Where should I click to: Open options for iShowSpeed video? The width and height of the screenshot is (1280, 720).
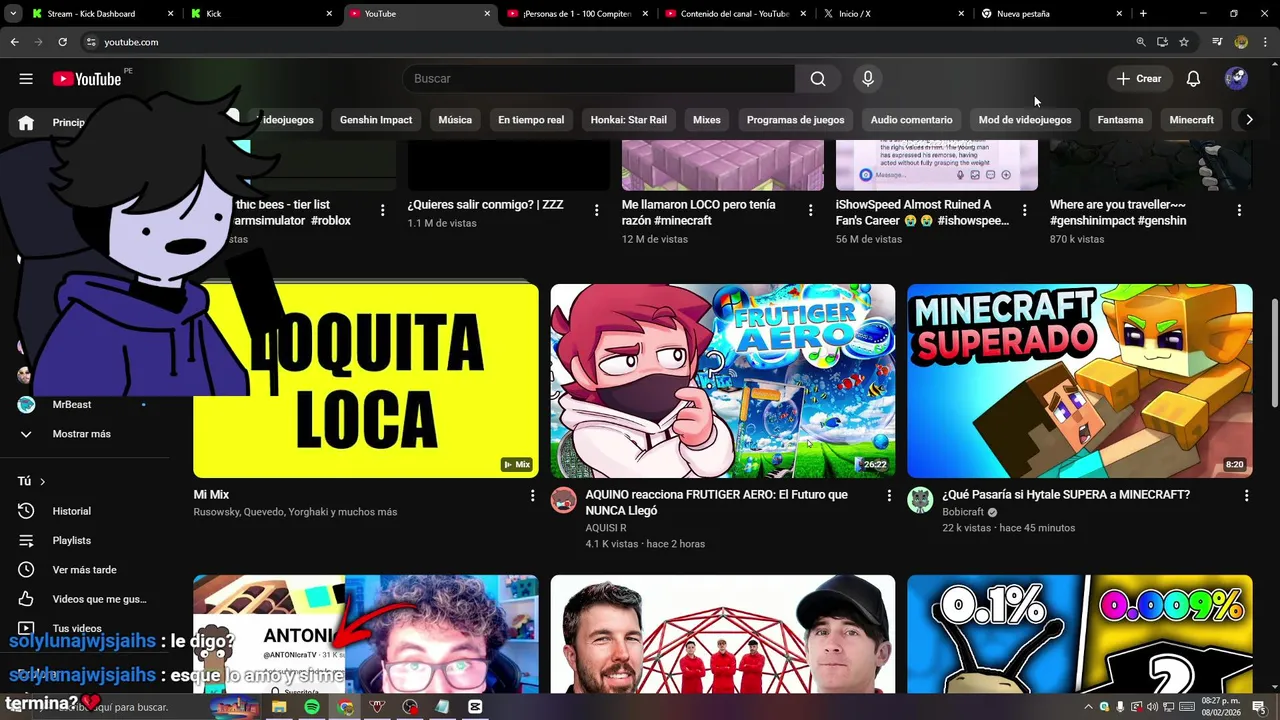[1024, 210]
